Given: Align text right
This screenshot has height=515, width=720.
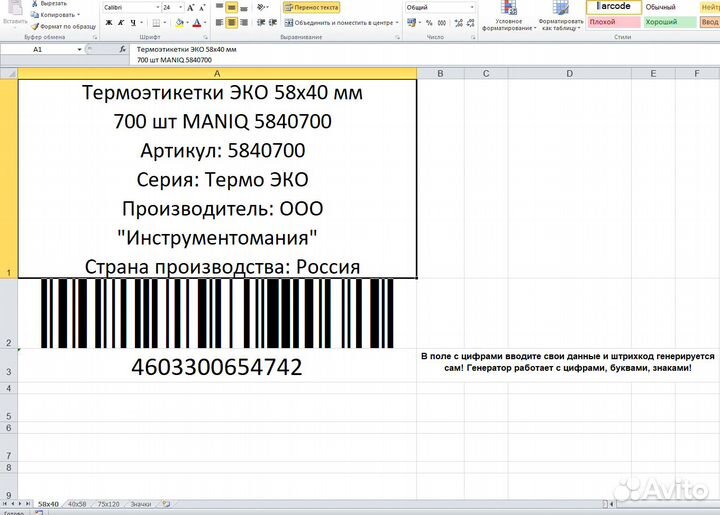Looking at the screenshot, I should (244, 22).
